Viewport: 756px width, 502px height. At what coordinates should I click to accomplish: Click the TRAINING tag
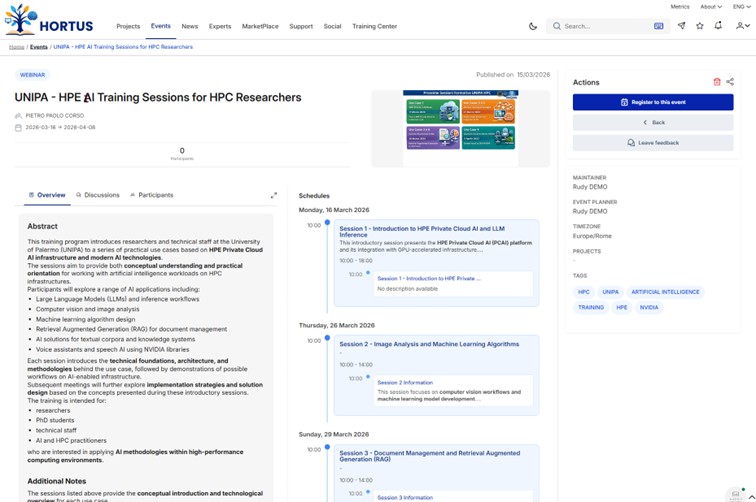tap(591, 307)
